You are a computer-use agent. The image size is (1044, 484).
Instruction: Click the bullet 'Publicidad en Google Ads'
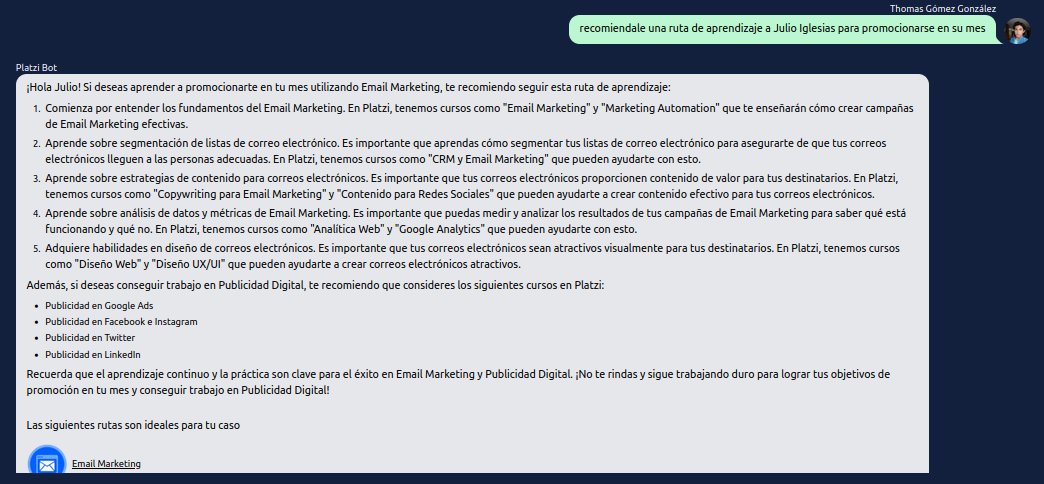tap(99, 306)
